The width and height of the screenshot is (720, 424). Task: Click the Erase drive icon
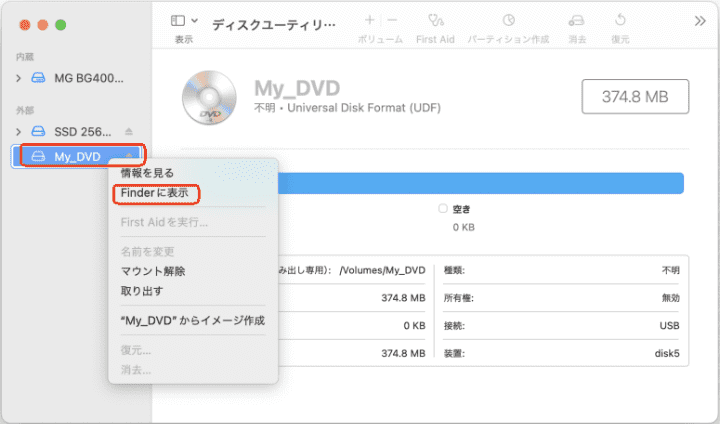pos(577,20)
